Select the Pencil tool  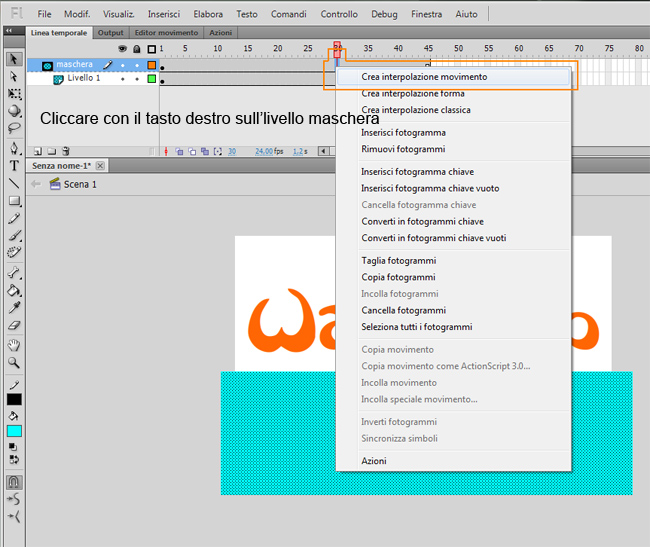14,218
